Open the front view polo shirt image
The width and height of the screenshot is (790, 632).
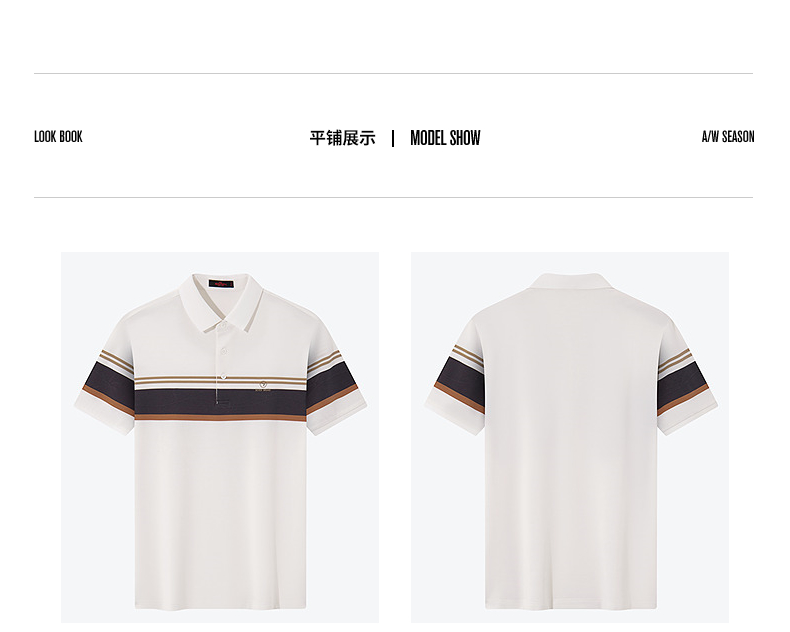click(220, 437)
